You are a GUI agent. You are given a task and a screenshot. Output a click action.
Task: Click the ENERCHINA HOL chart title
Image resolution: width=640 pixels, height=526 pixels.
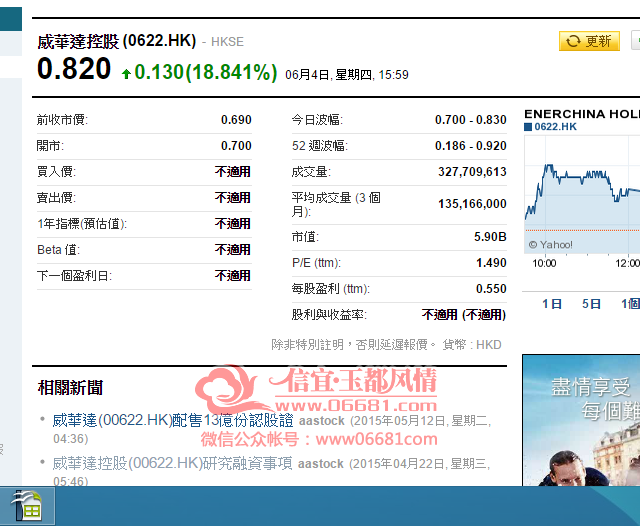tap(582, 114)
